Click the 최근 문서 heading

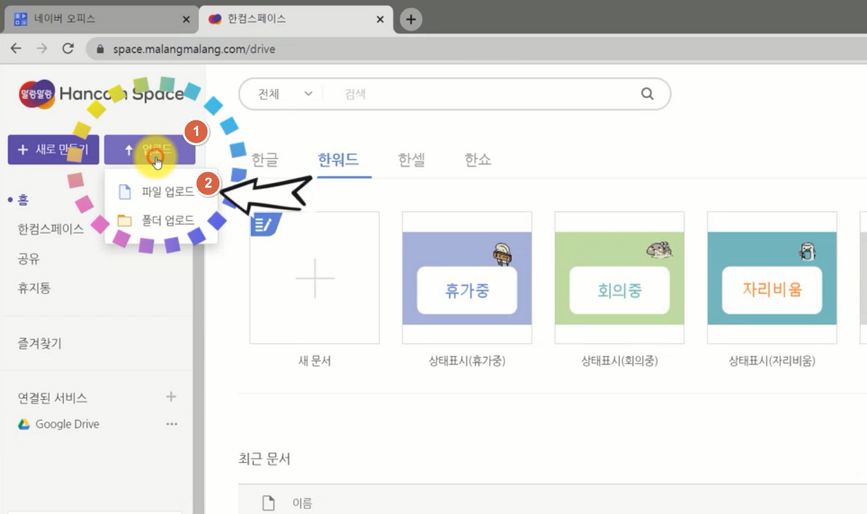click(x=264, y=459)
